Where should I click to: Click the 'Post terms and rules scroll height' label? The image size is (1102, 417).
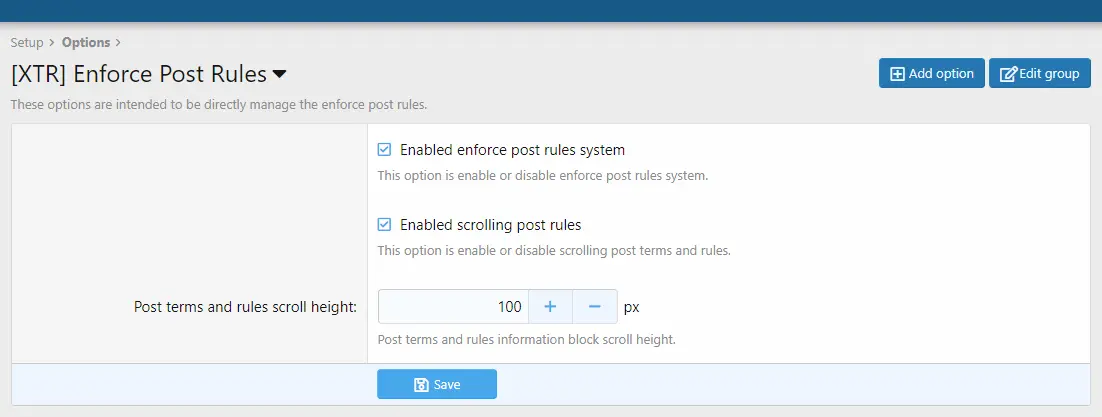[x=245, y=307]
